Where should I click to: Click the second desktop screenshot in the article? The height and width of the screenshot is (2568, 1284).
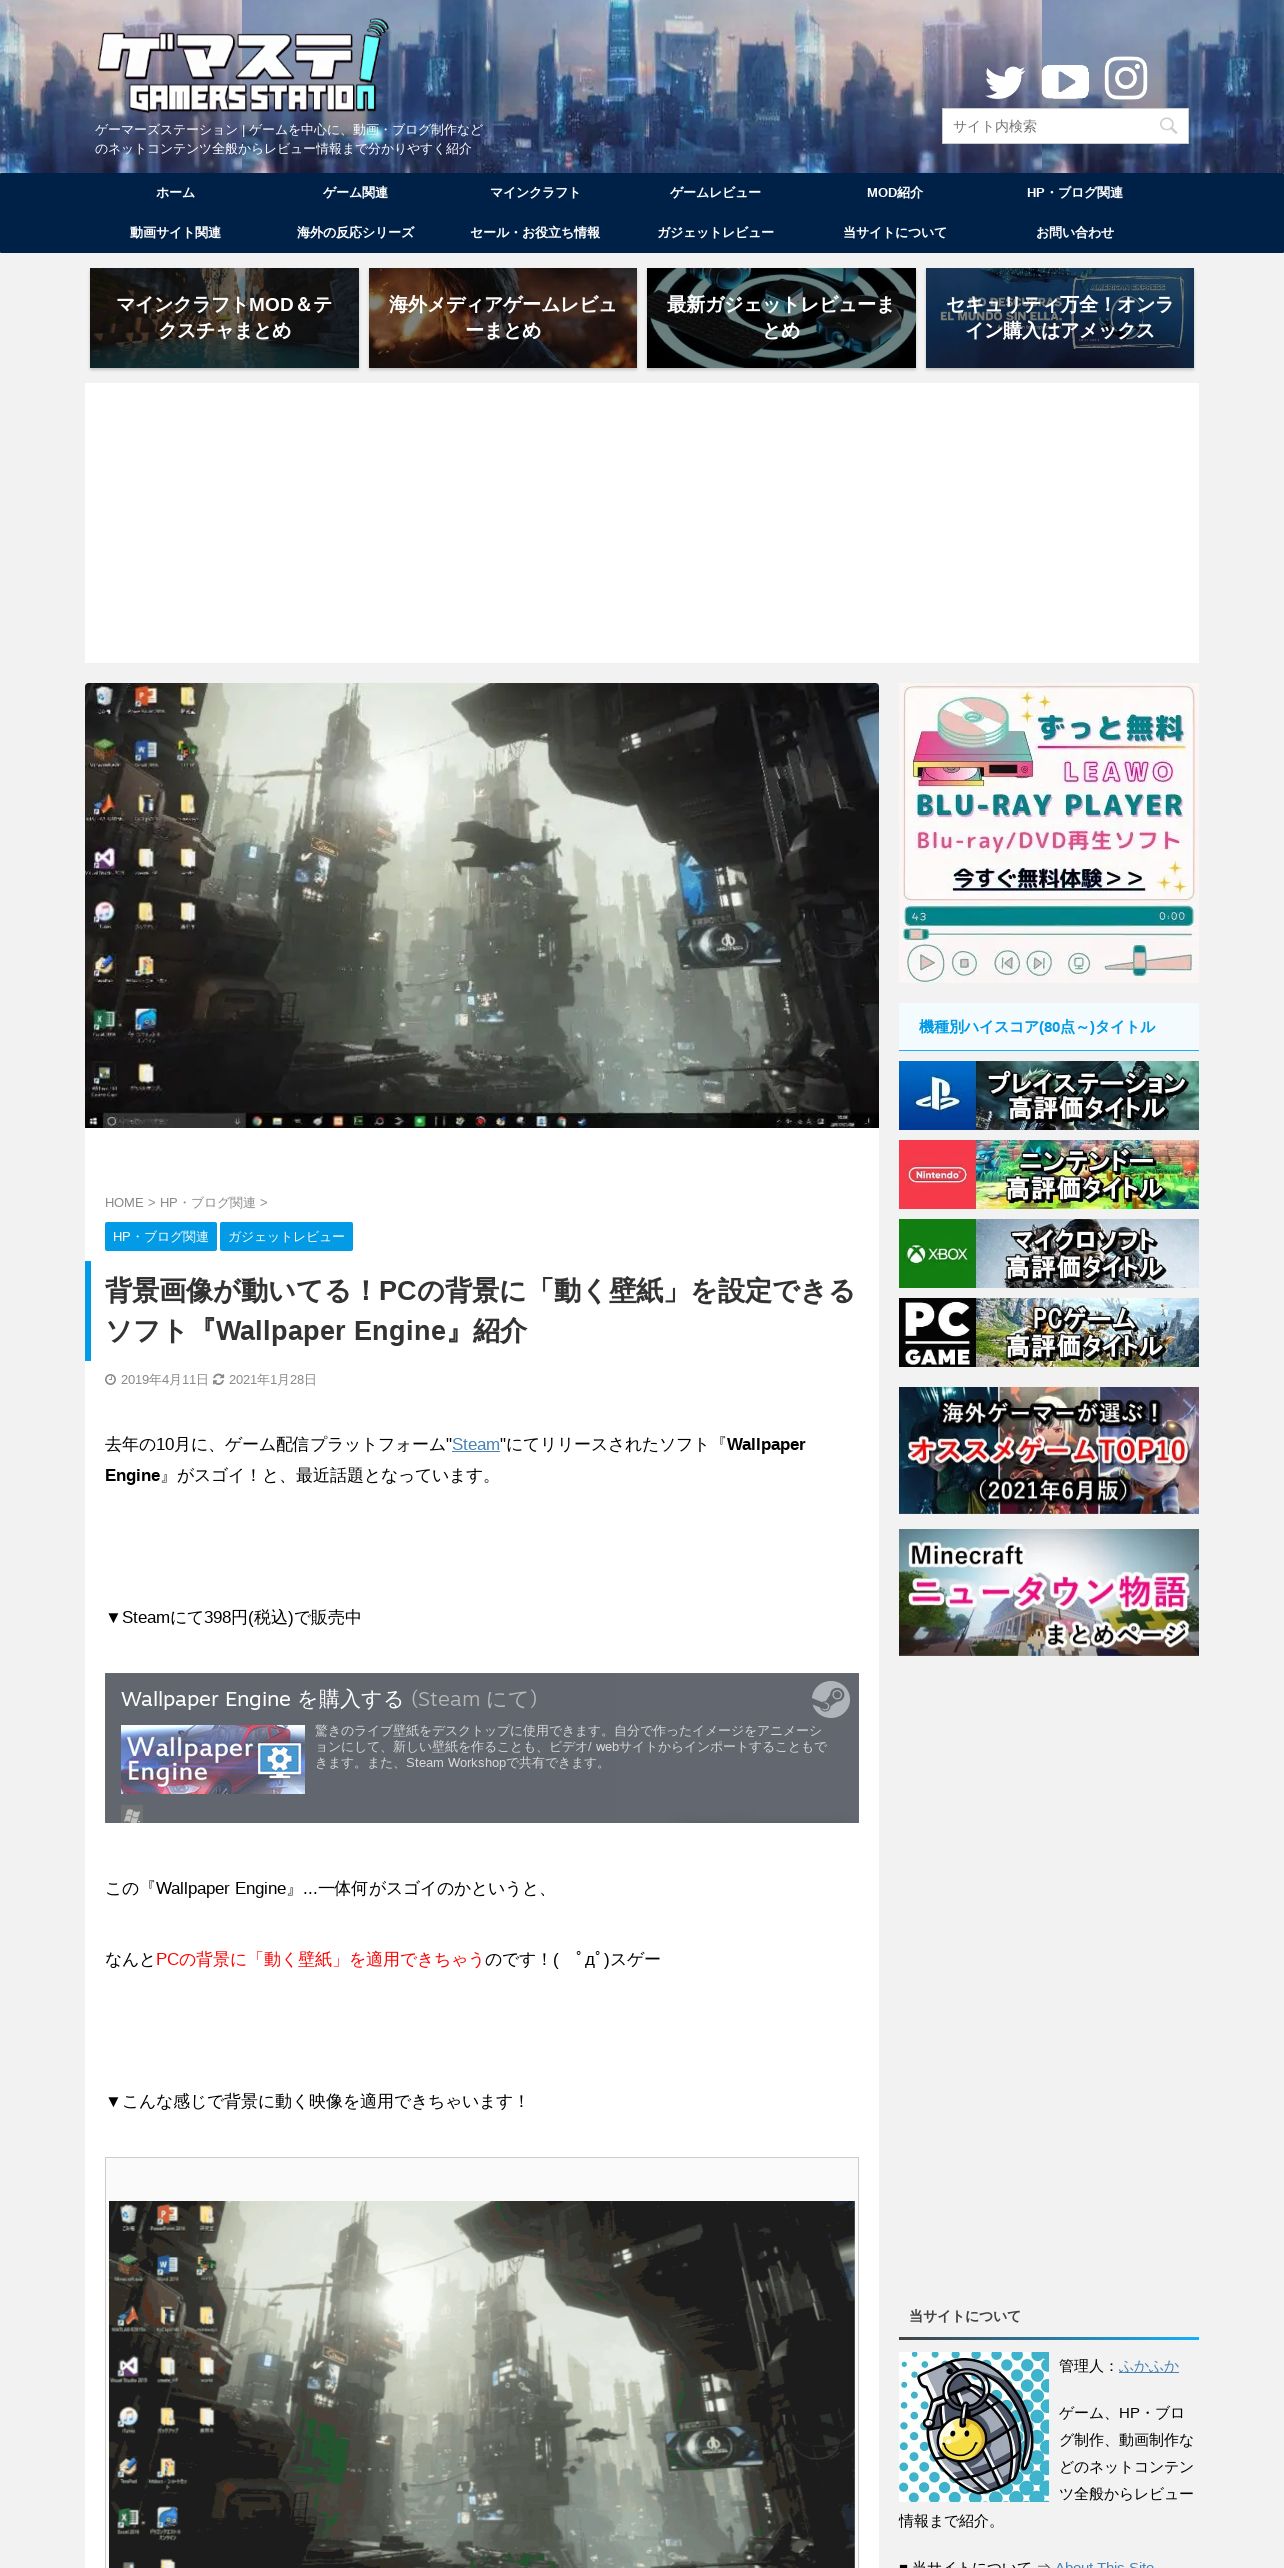click(482, 2384)
